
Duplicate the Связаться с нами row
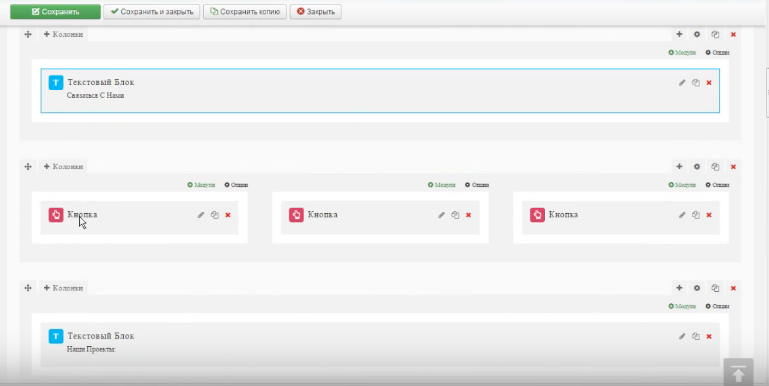pos(715,34)
